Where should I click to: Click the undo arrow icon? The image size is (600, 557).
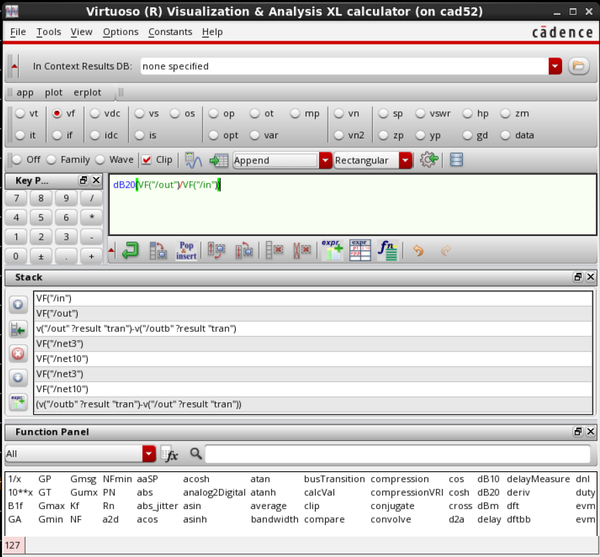point(418,250)
